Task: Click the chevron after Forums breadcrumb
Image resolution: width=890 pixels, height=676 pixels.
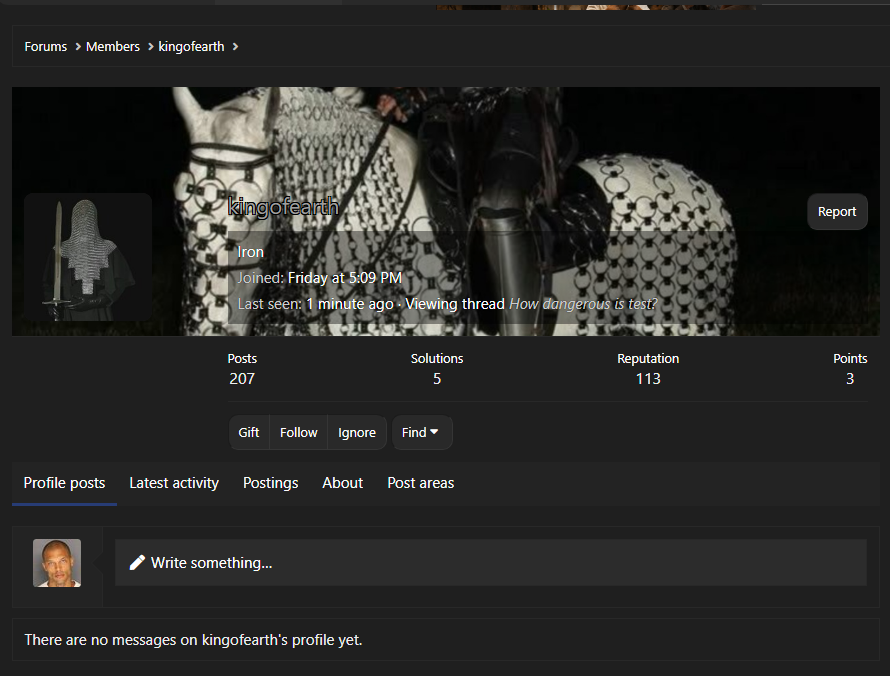Action: point(78,47)
